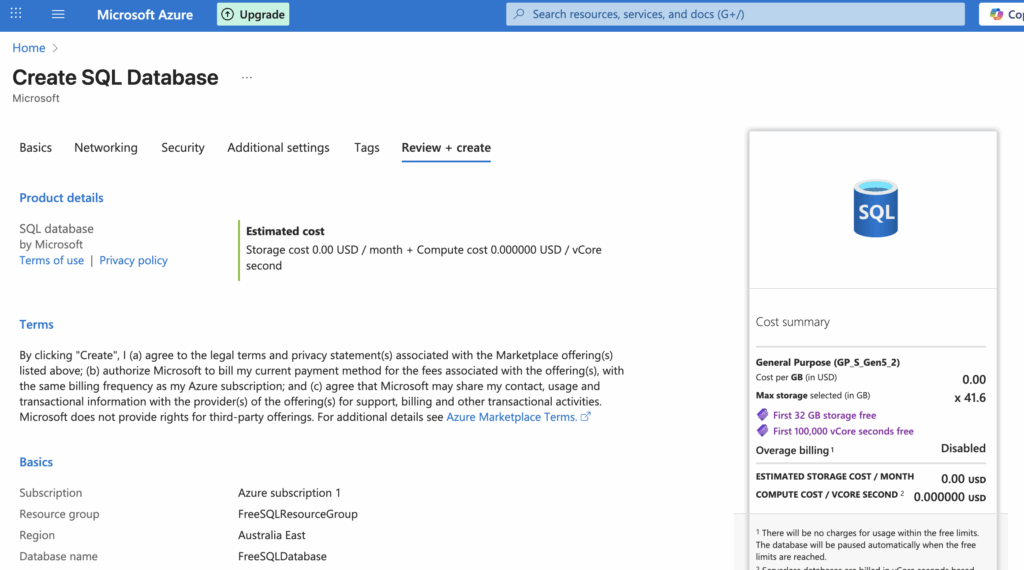The height and width of the screenshot is (570, 1024).
Task: Click the 'Resource group' field label
Action: pyautogui.click(x=59, y=514)
